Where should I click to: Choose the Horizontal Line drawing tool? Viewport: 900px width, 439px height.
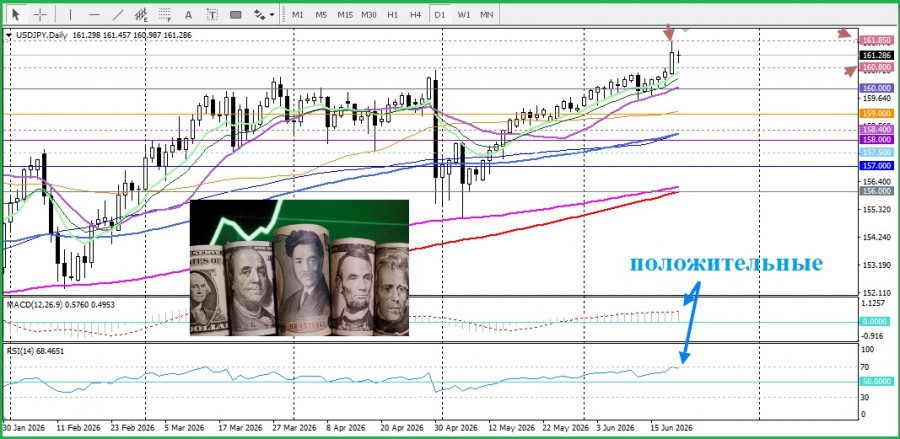94,15
